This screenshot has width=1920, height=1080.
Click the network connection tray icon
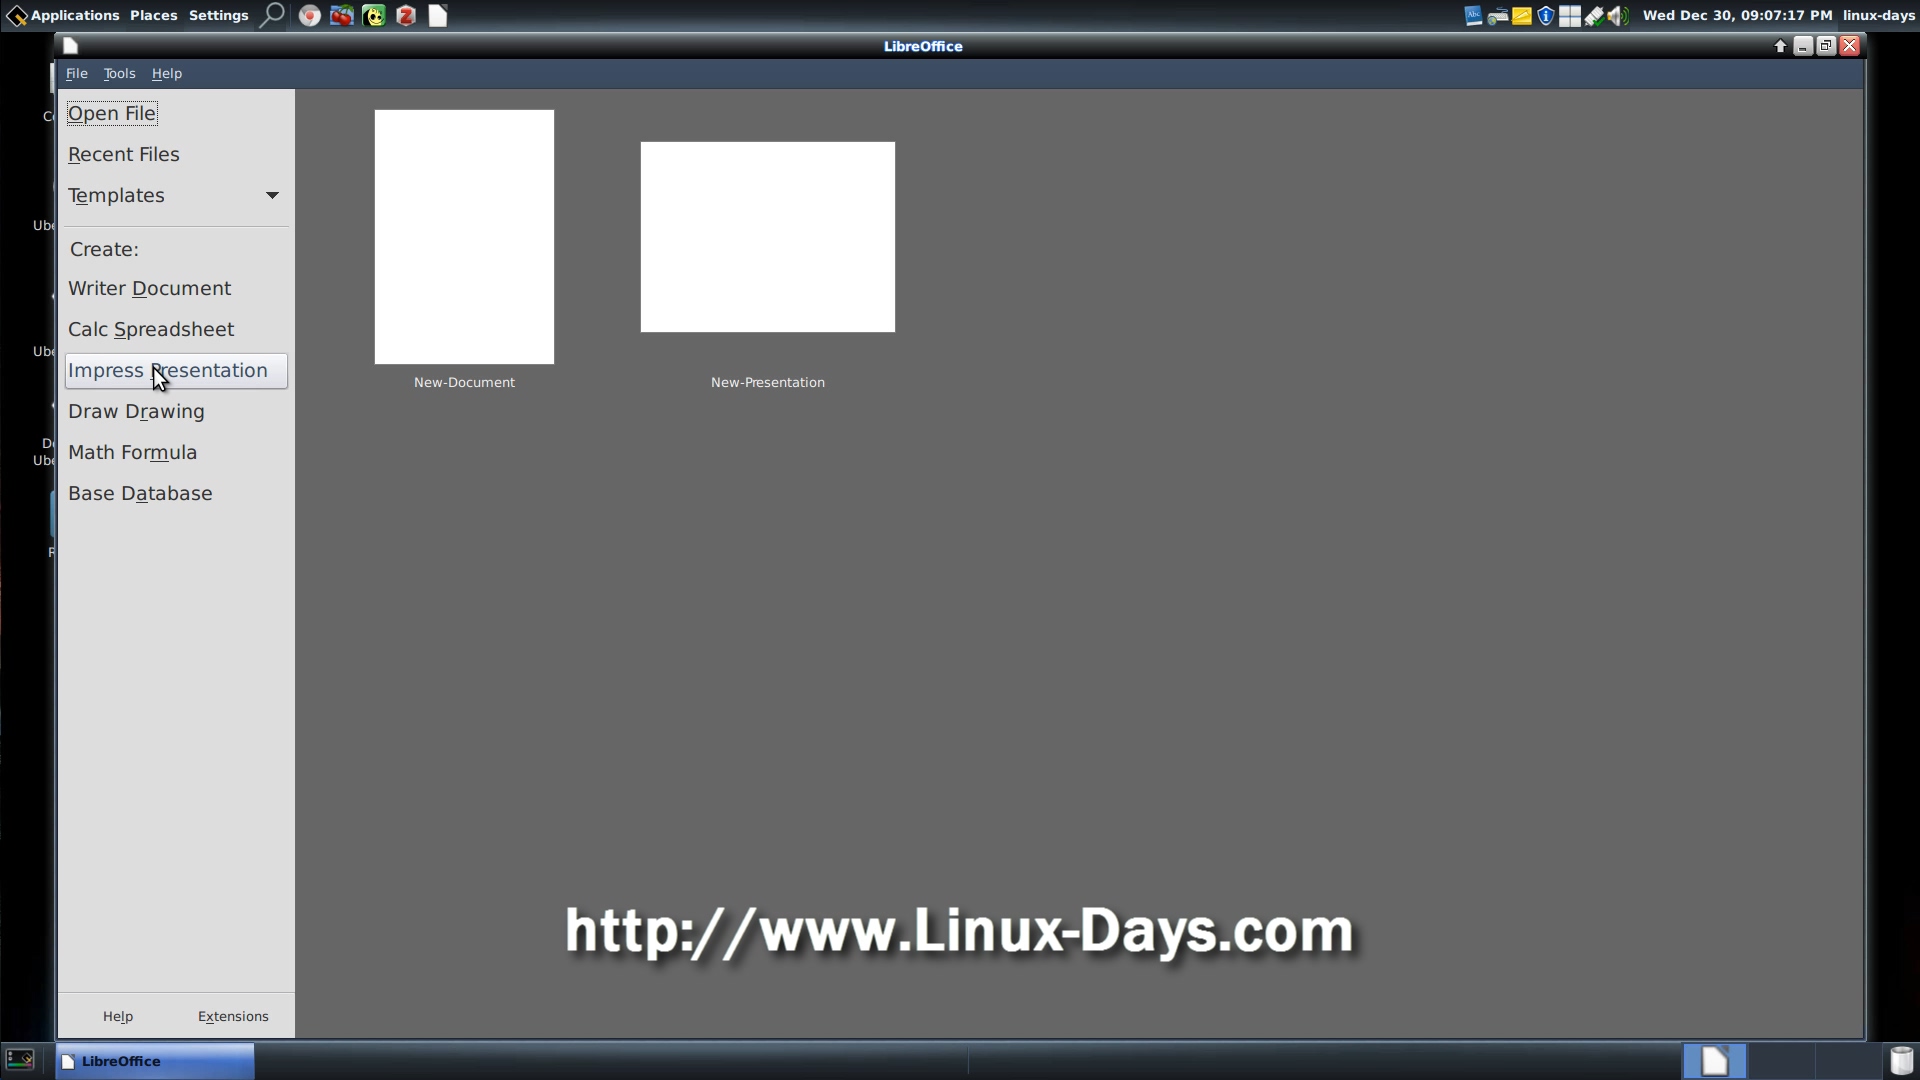[x=1594, y=15]
